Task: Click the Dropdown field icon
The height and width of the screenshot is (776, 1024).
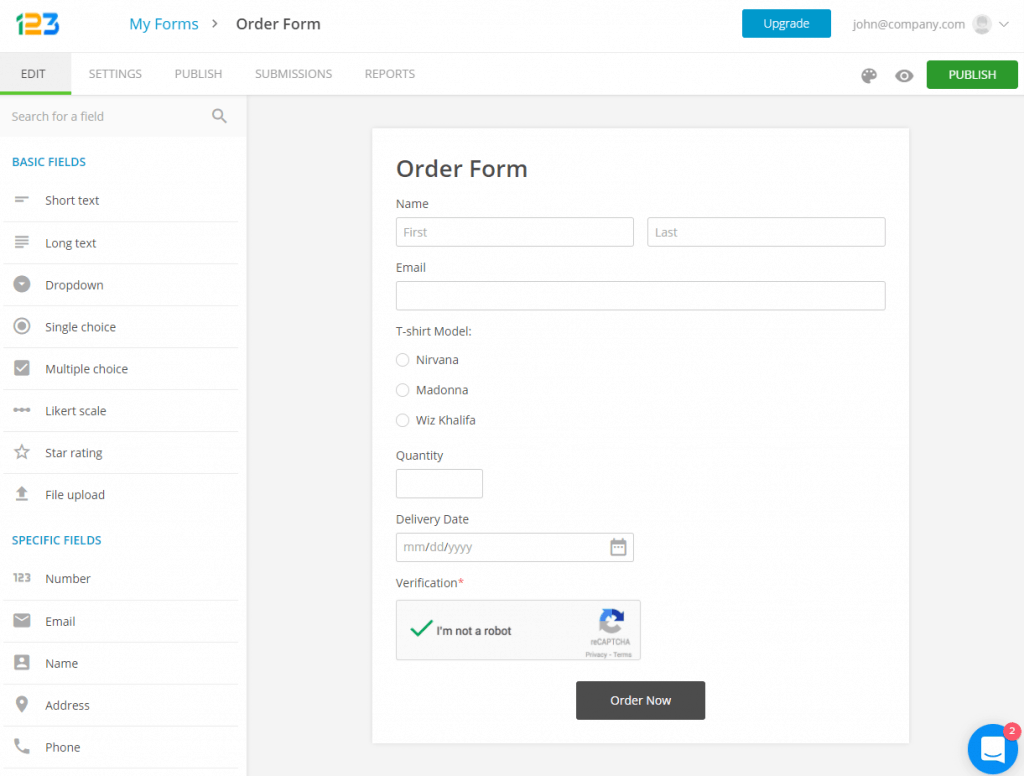Action: [22, 284]
